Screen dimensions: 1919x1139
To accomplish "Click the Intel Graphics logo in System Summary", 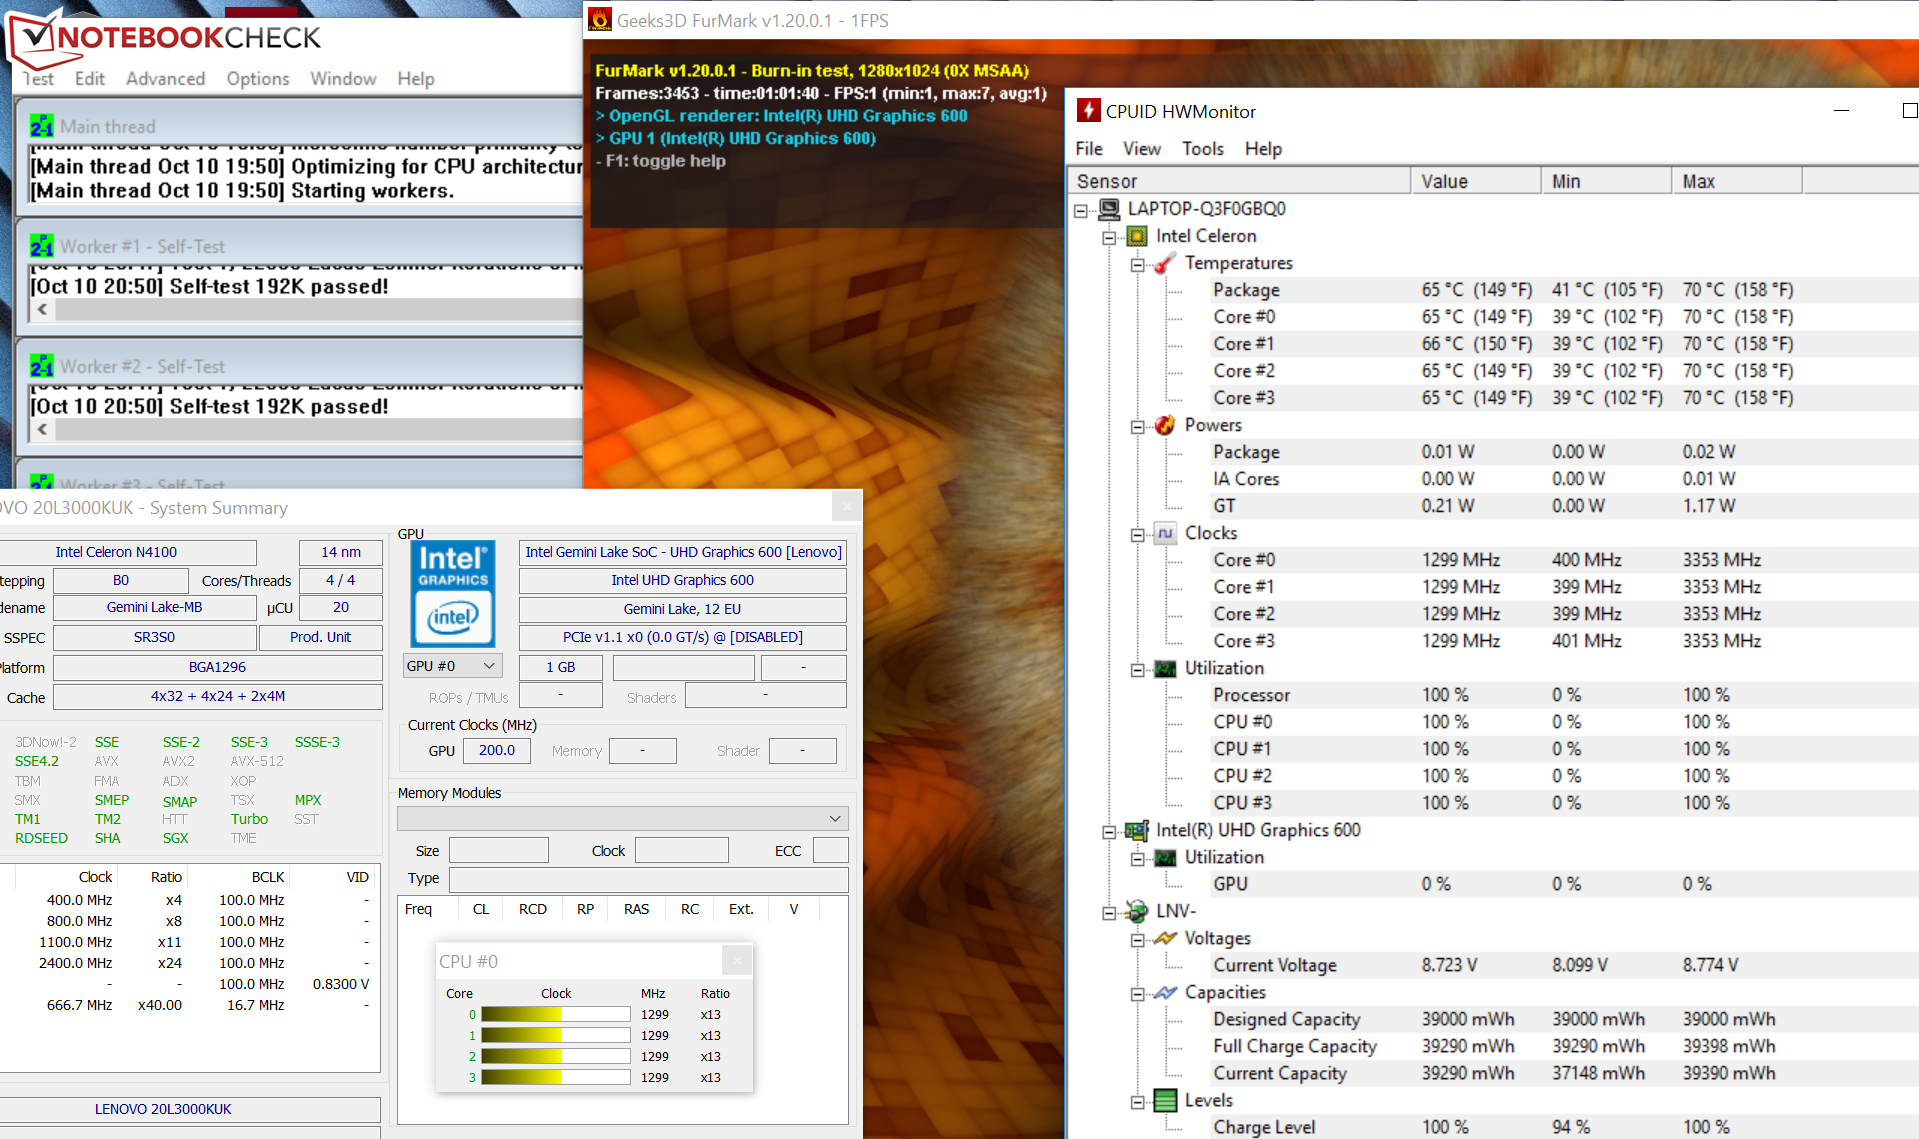I will (453, 594).
